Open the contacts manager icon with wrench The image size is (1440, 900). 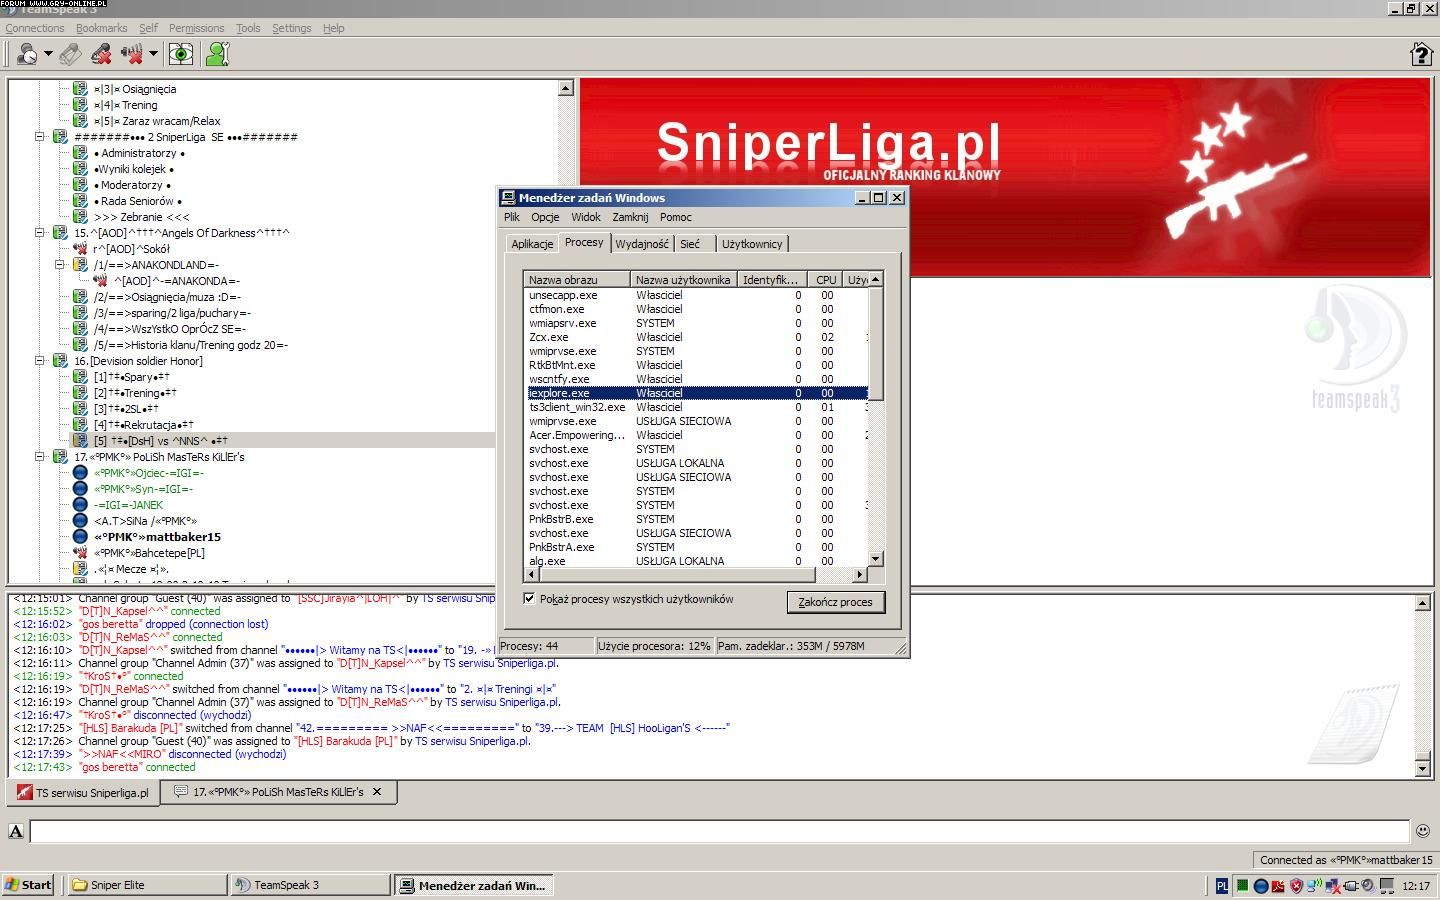(x=217, y=54)
